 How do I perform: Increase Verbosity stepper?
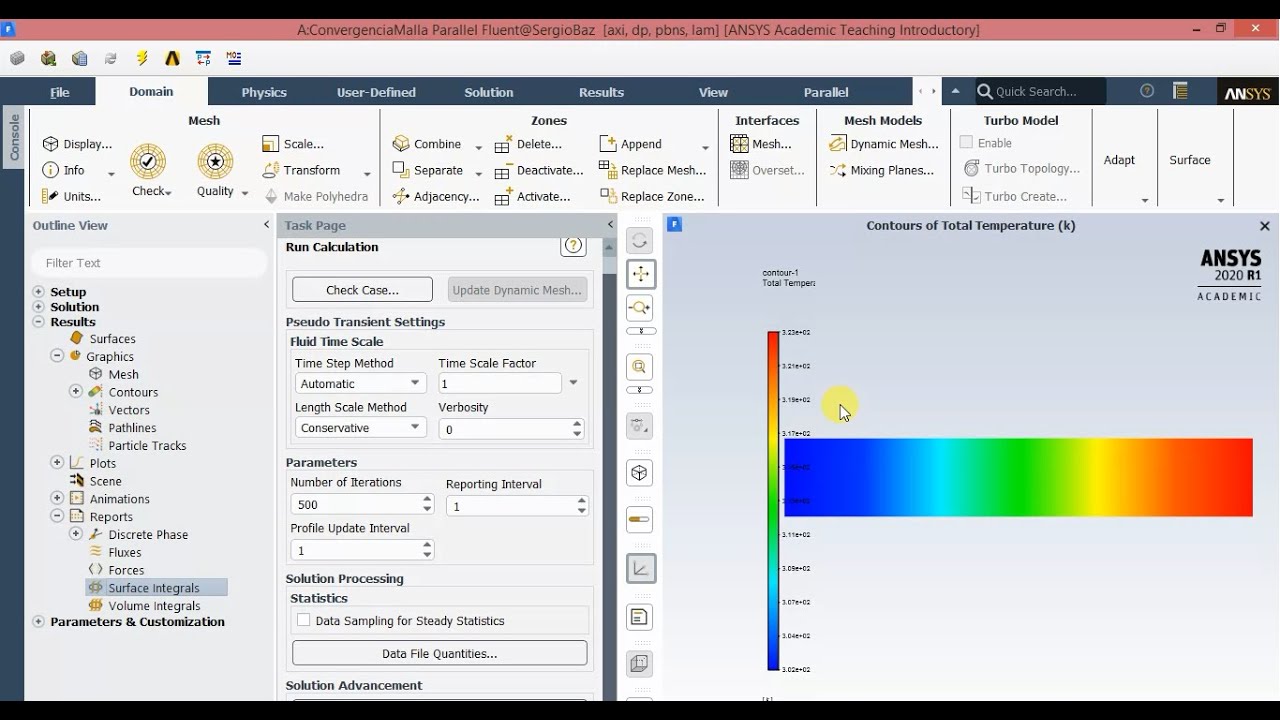tap(577, 424)
